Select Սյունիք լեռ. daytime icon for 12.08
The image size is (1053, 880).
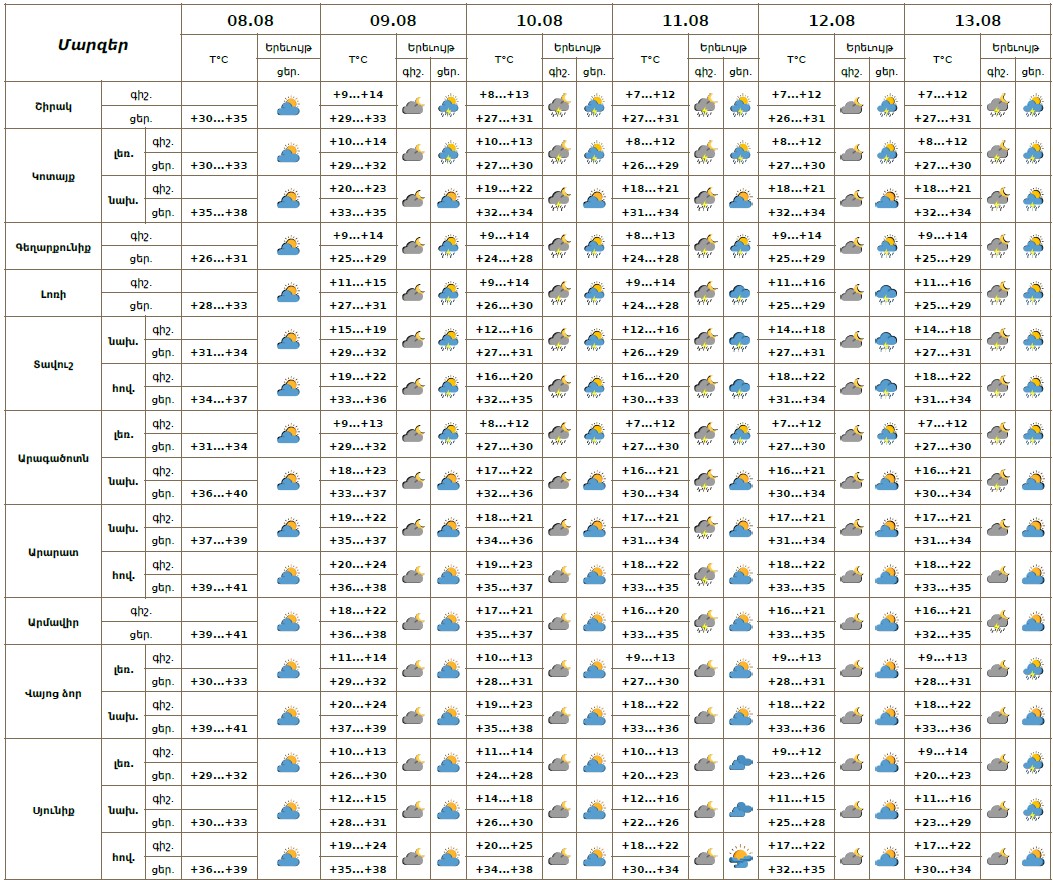[x=886, y=763]
